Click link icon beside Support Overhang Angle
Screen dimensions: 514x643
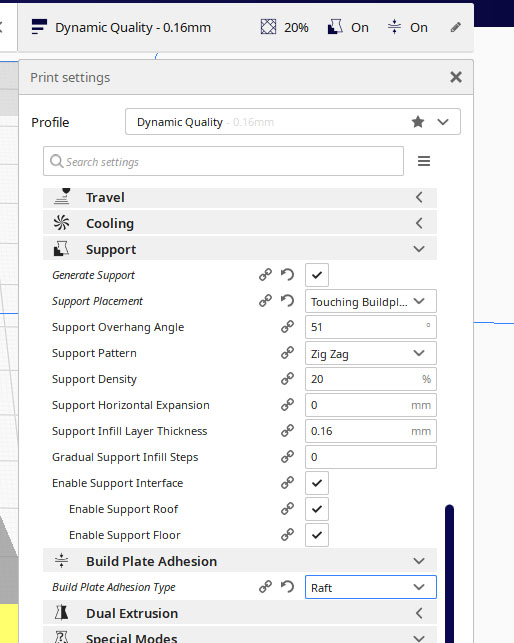coord(287,327)
